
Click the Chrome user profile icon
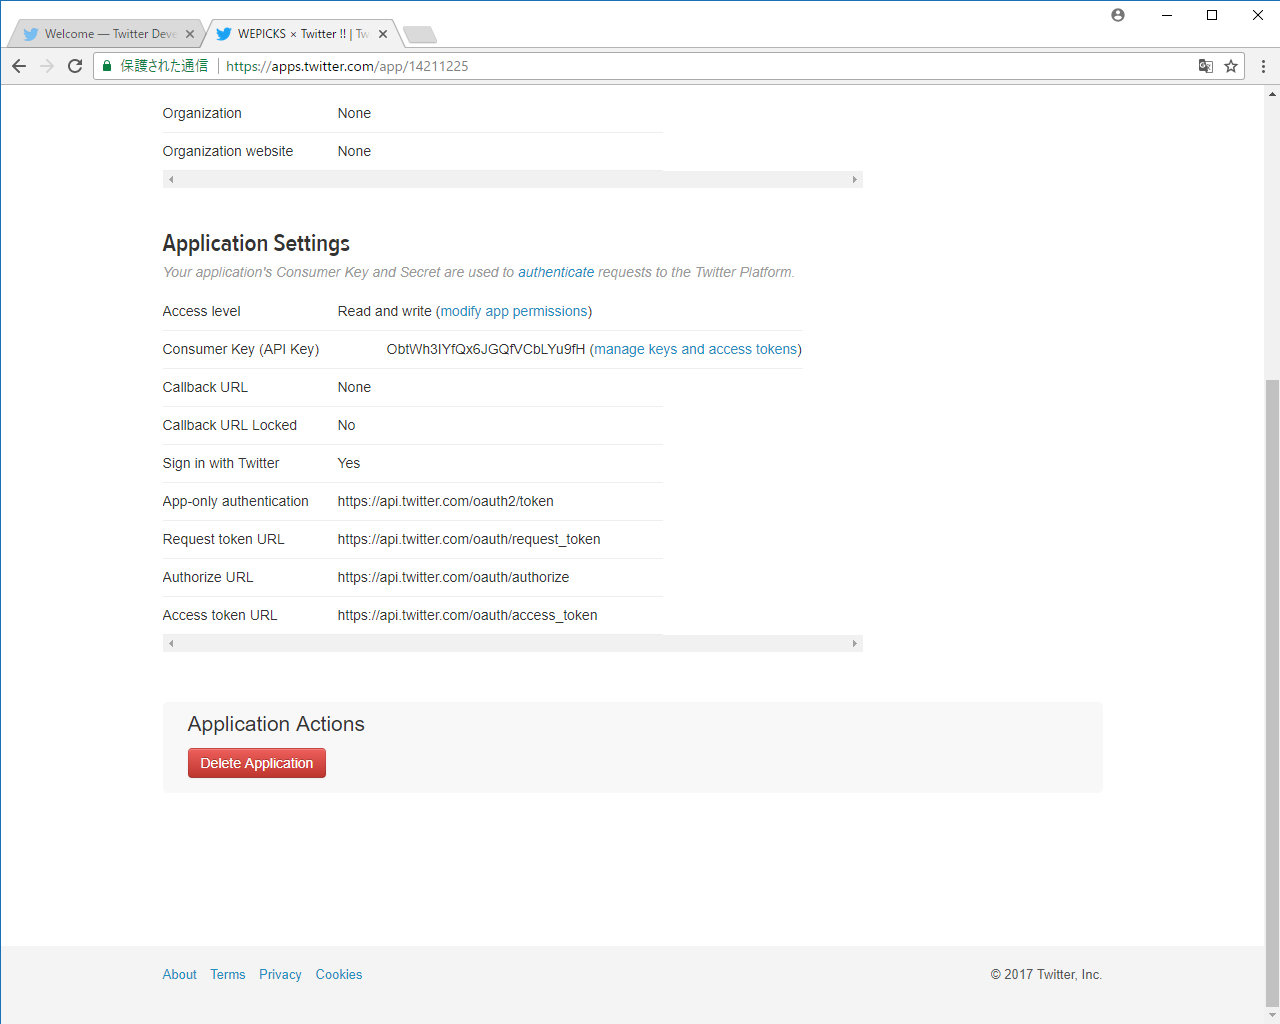tap(1118, 15)
